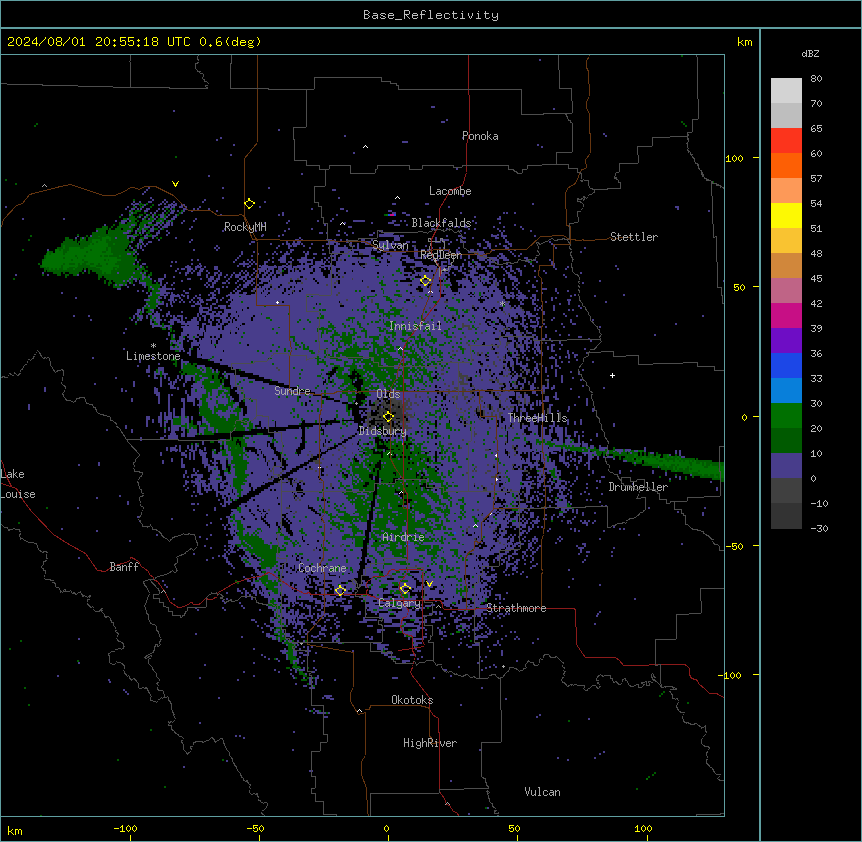Select the 20 dBZ green color swatch

coord(786,440)
